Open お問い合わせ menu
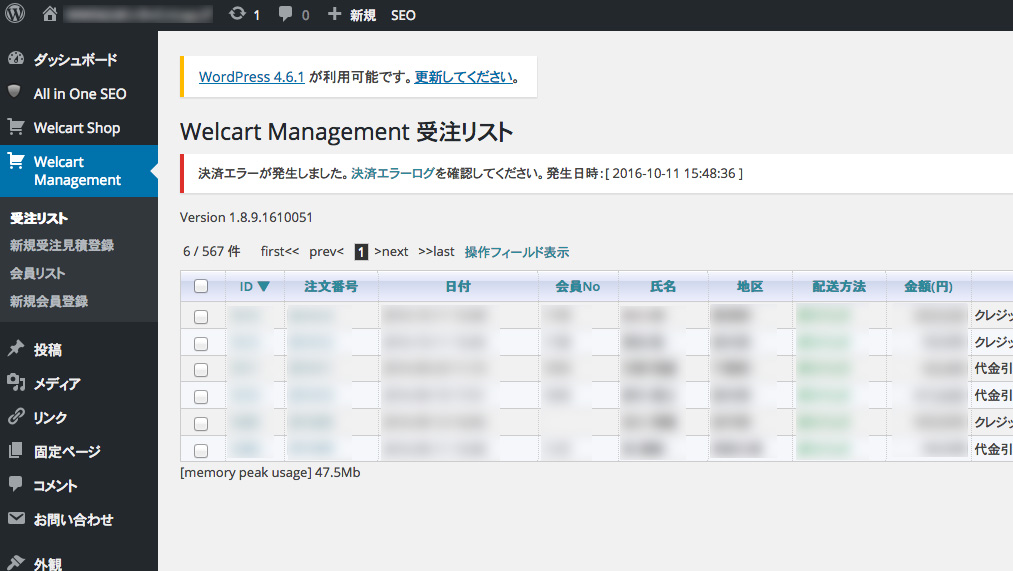Screen dimensions: 1013x571 pyautogui.click(x=74, y=519)
